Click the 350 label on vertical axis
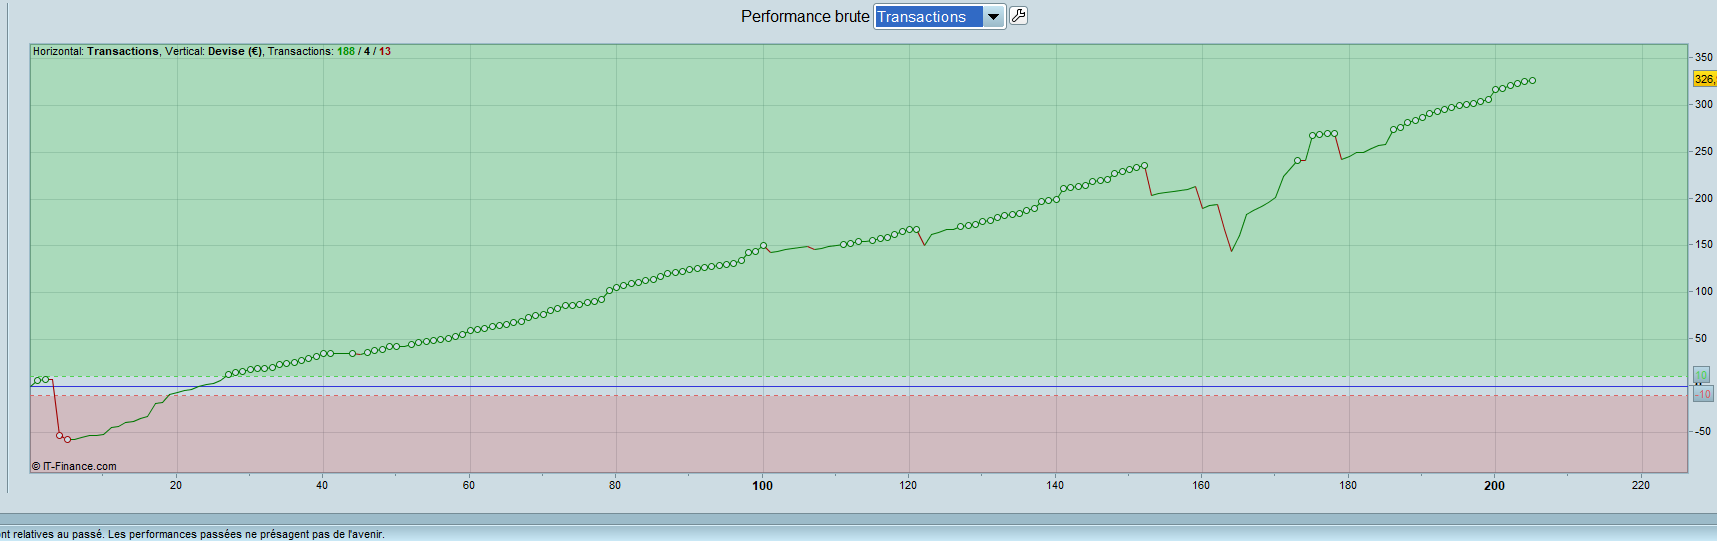The height and width of the screenshot is (541, 1717). coord(1703,58)
